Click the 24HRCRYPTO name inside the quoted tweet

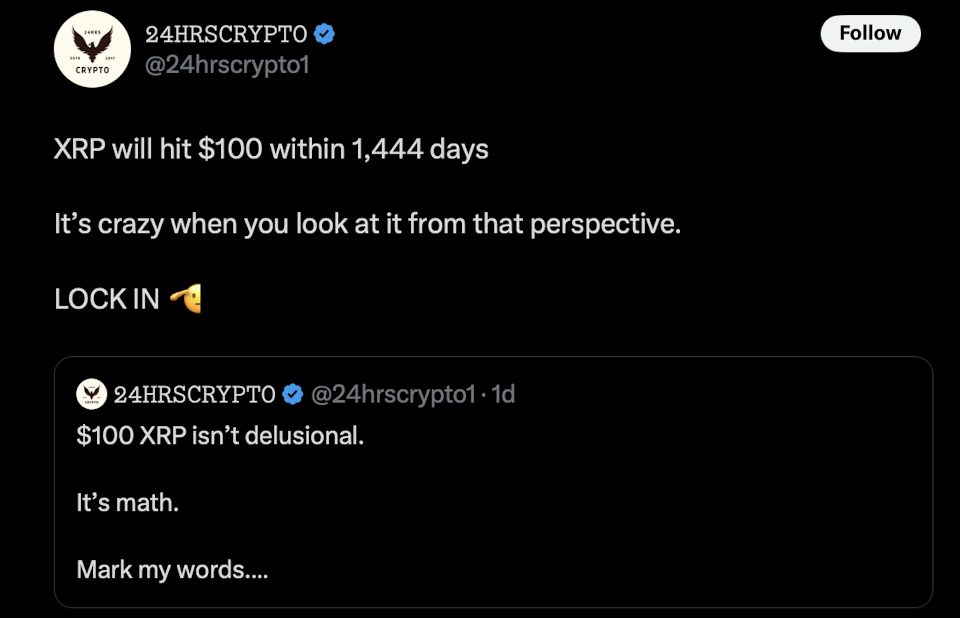[x=195, y=394]
